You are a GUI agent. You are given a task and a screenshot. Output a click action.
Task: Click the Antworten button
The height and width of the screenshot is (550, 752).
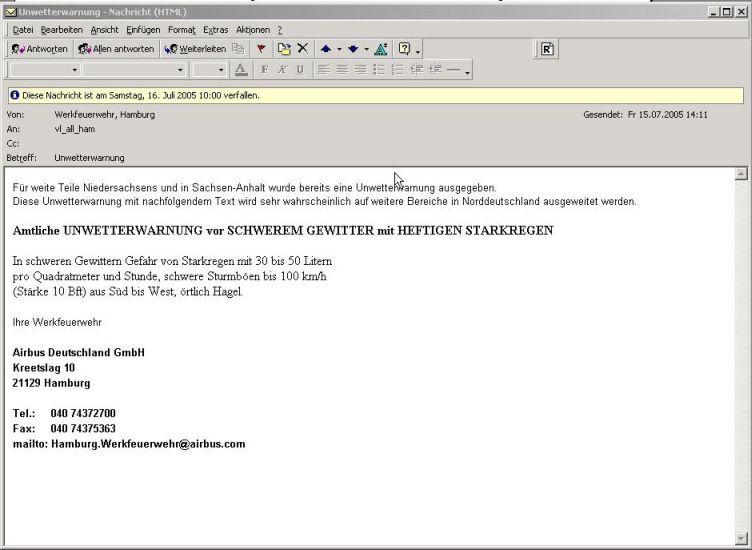[40, 49]
